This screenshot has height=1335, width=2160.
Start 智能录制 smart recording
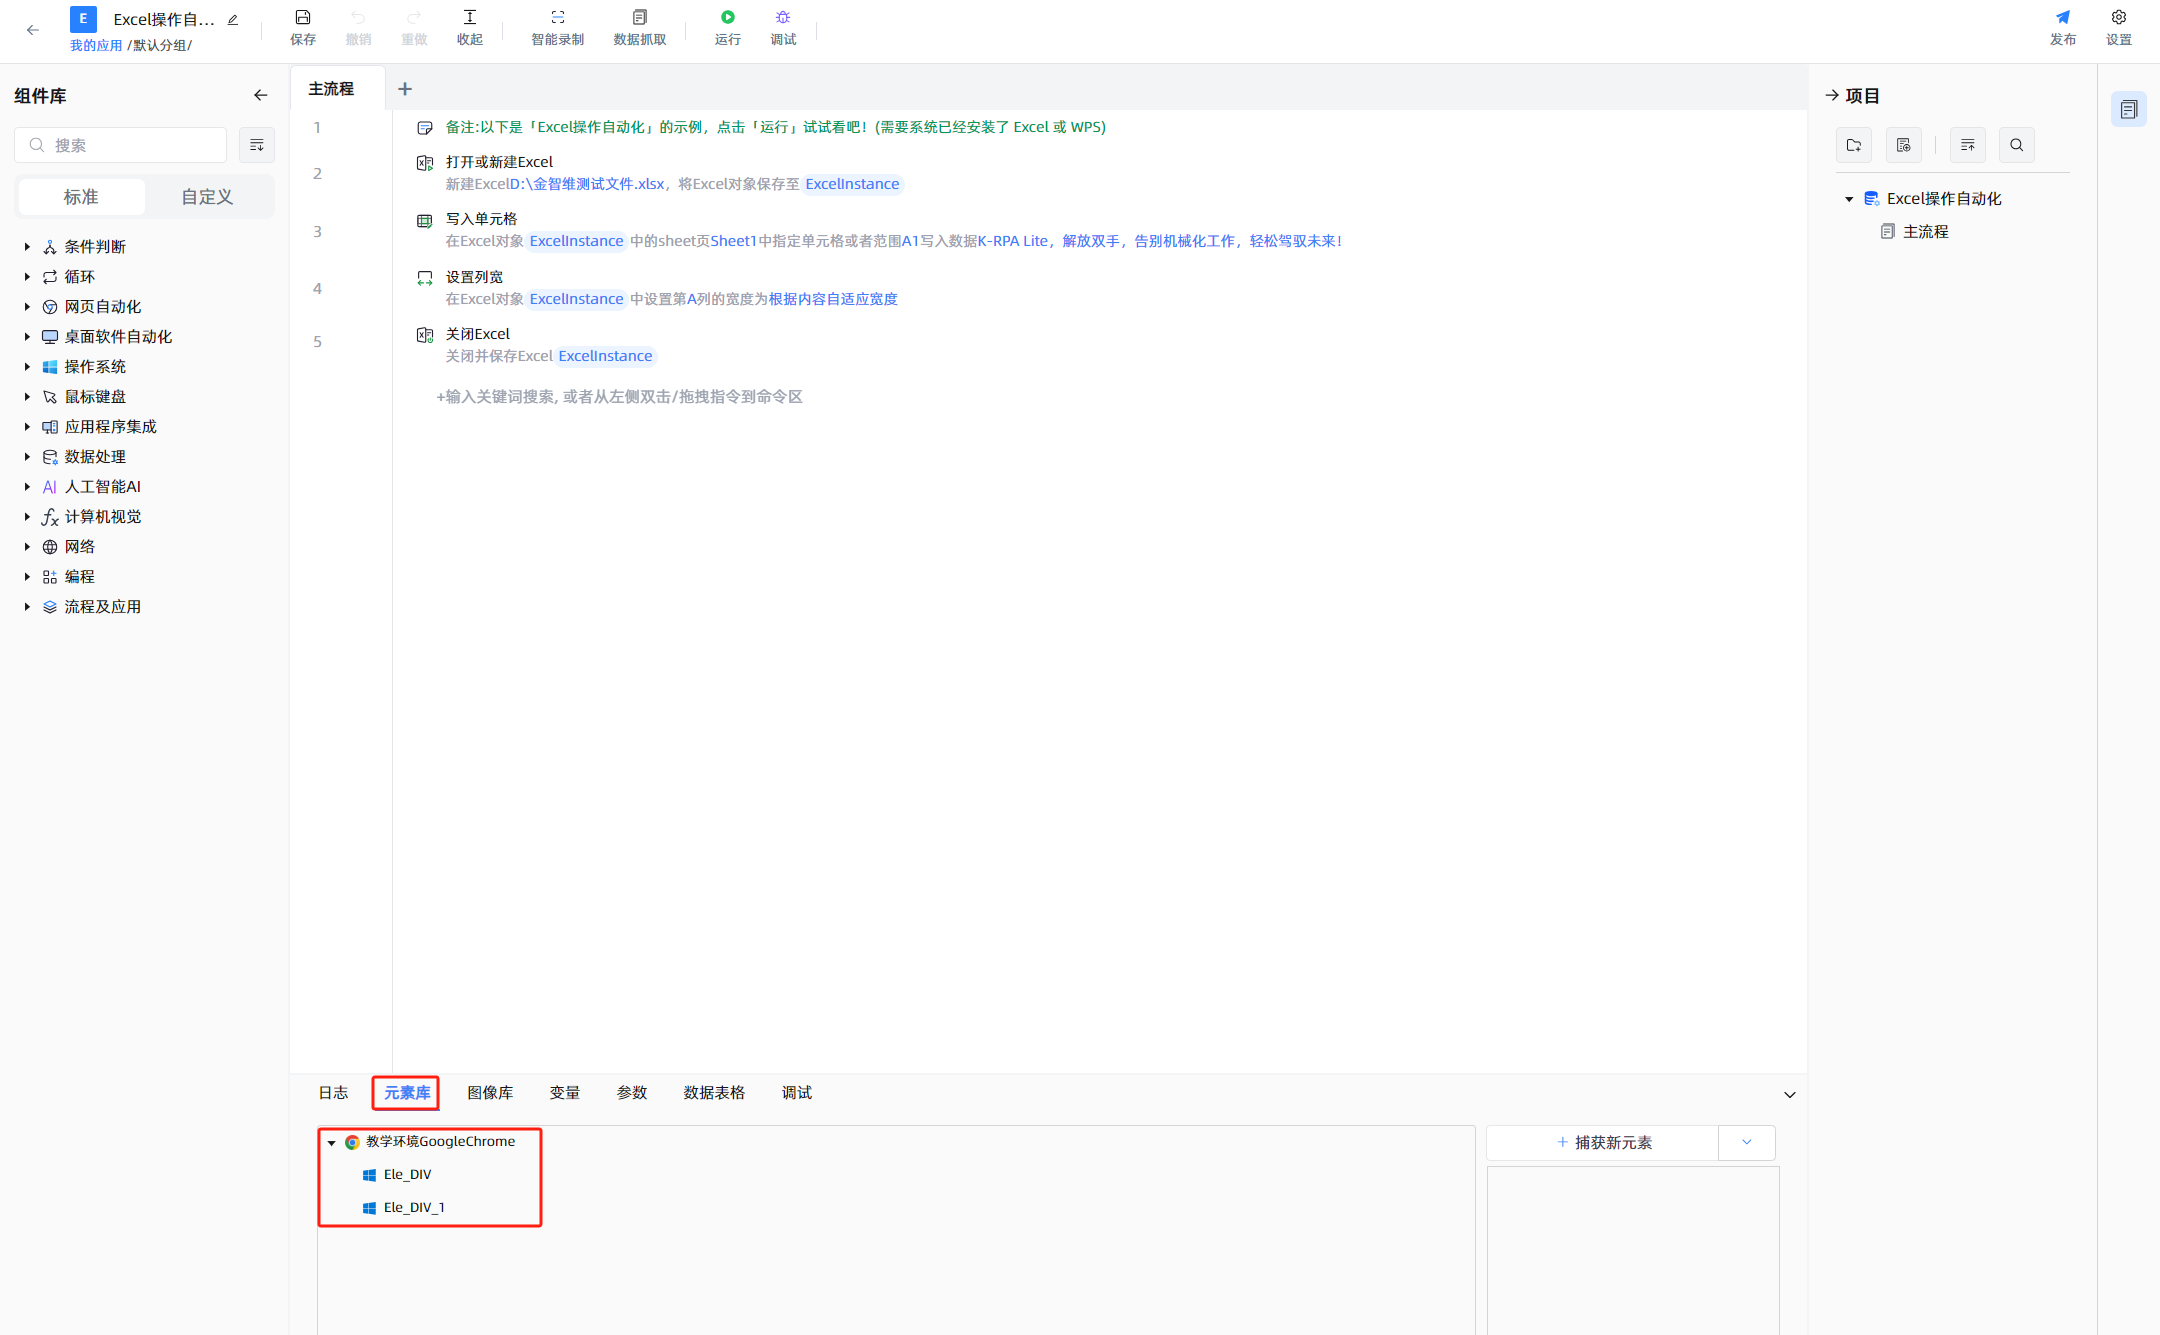(x=557, y=27)
